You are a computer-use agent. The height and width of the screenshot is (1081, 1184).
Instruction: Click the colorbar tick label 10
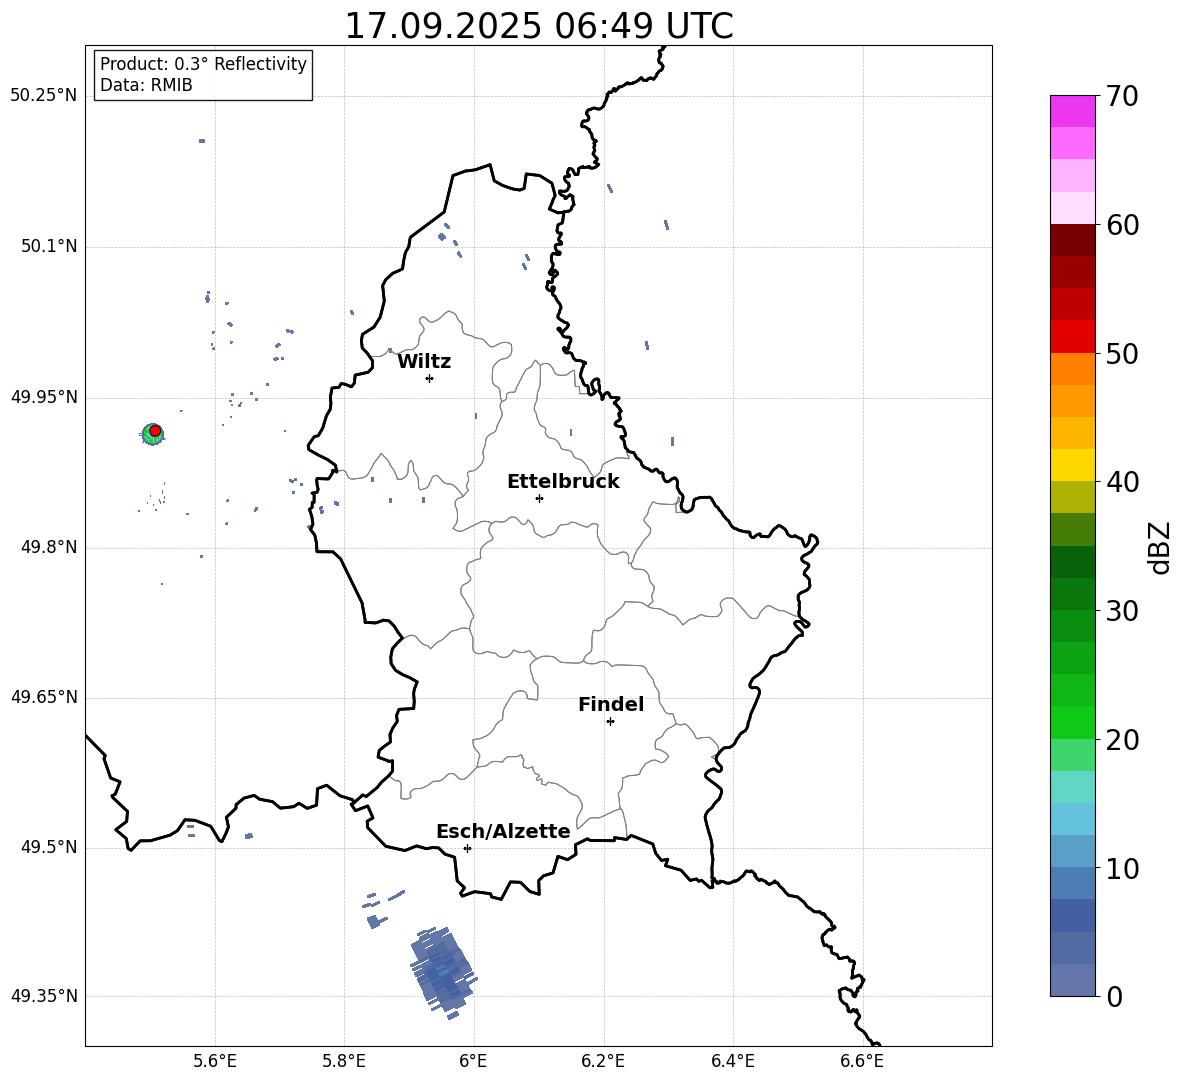point(1122,868)
